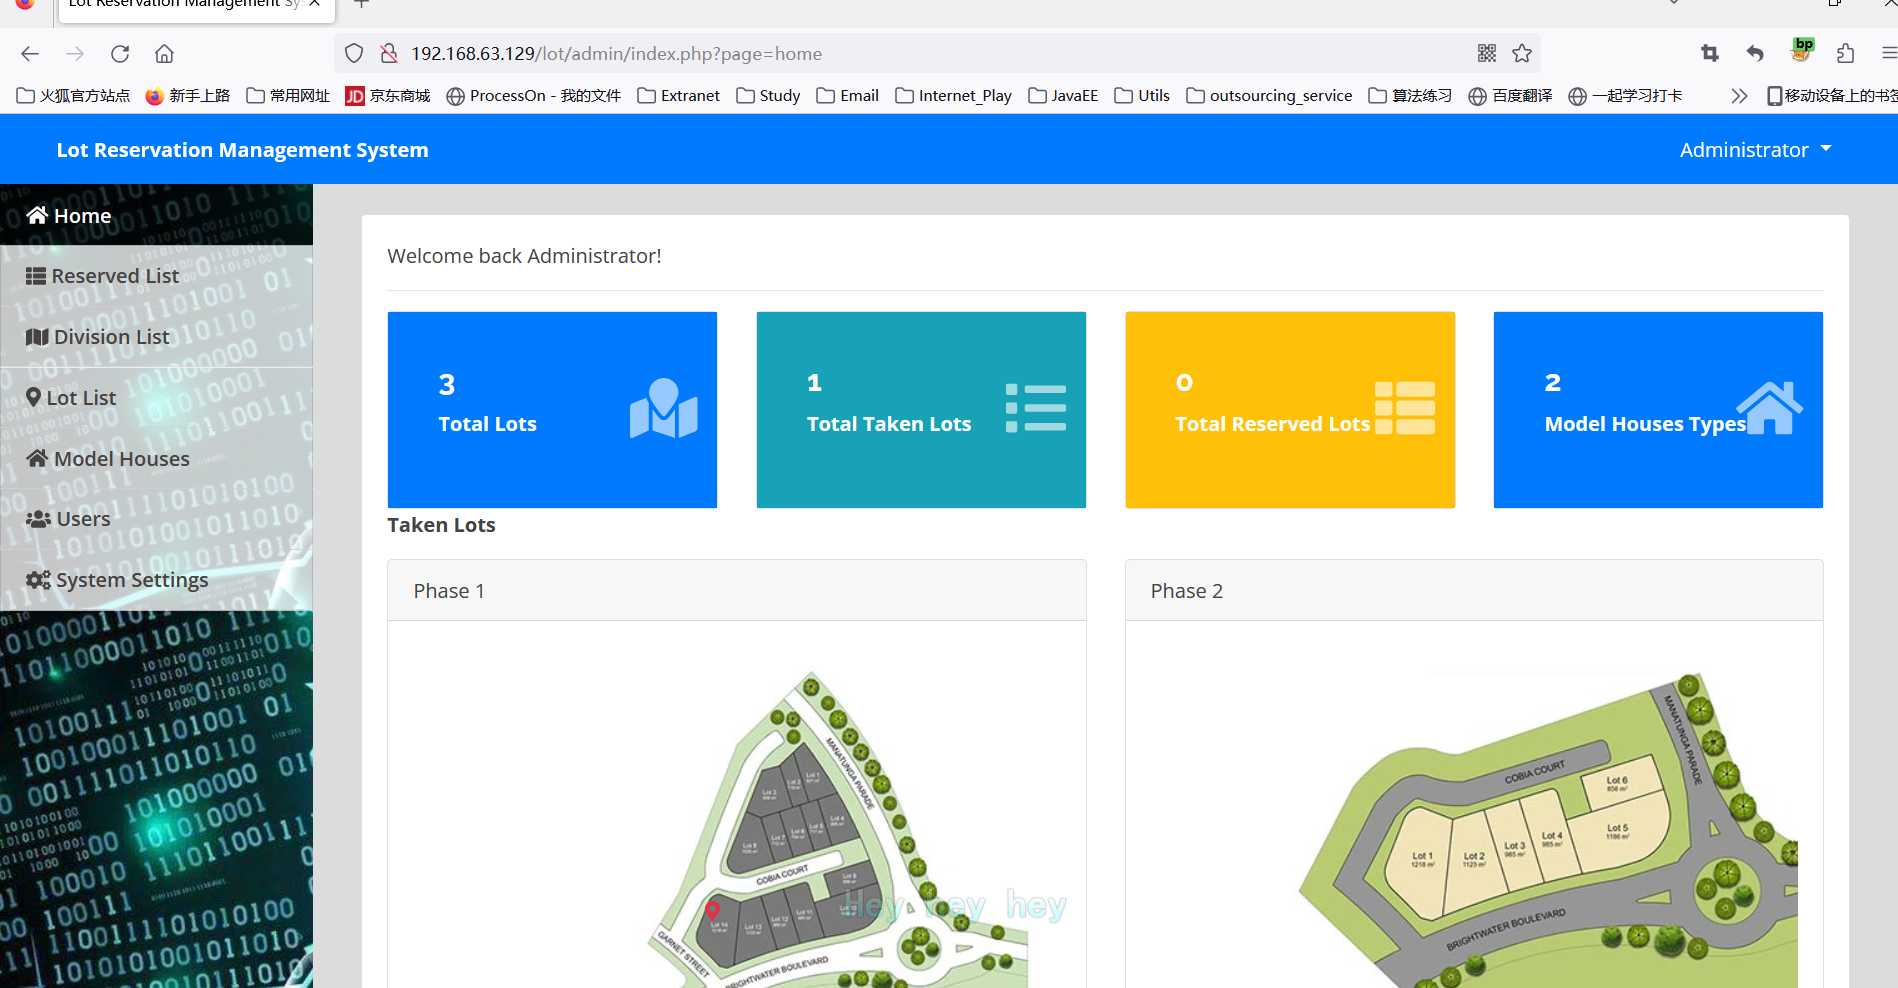Open the ProcessOn bookmark
The height and width of the screenshot is (988, 1898).
[x=534, y=96]
